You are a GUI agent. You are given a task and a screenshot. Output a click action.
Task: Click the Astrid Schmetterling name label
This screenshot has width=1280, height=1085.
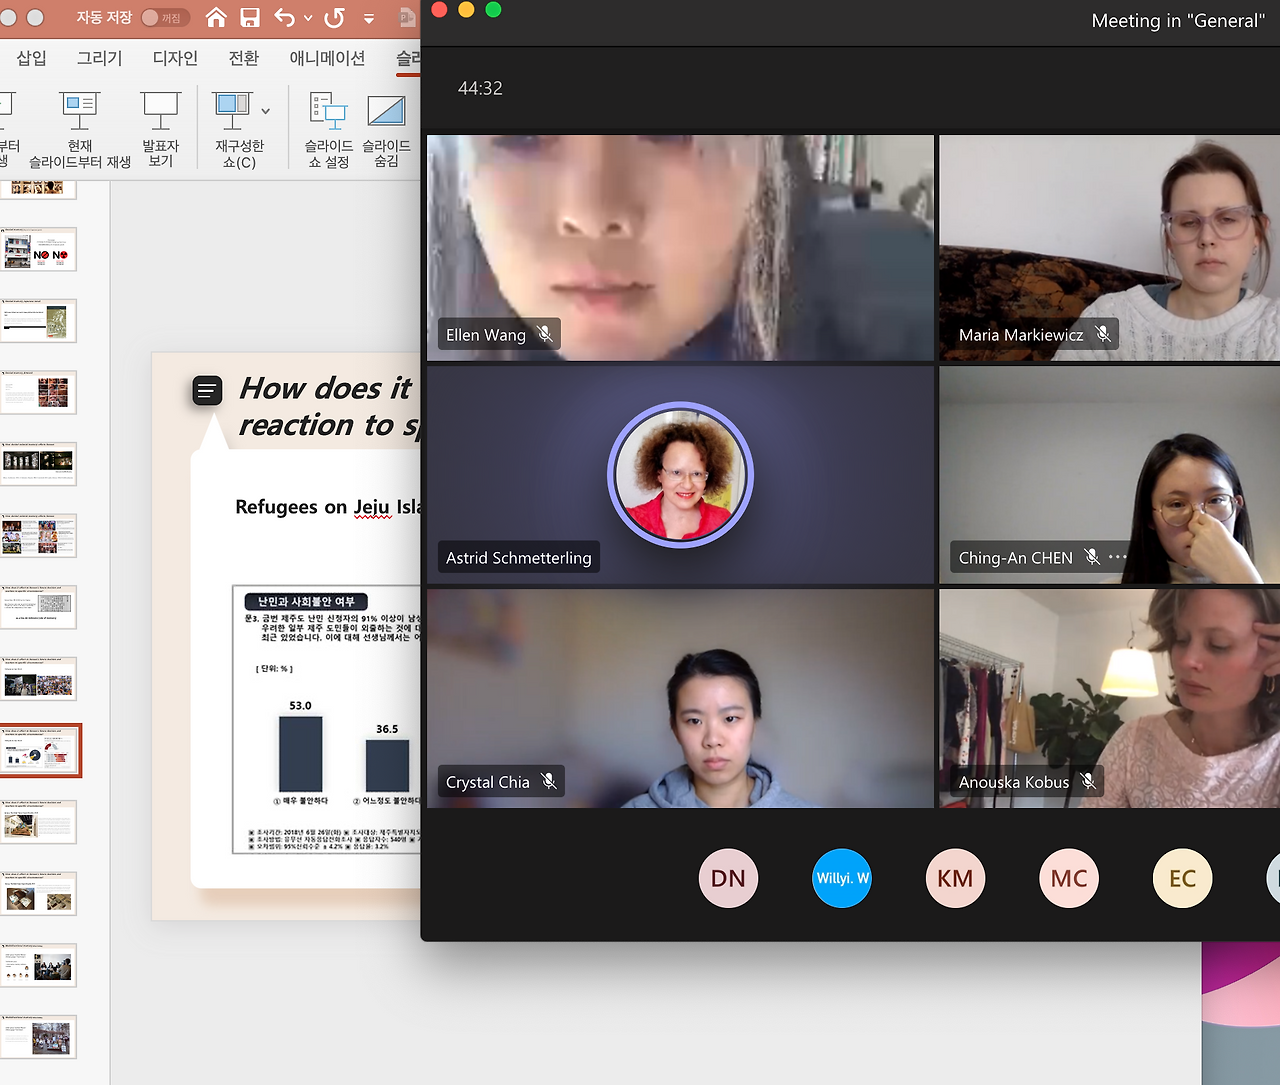[519, 558]
